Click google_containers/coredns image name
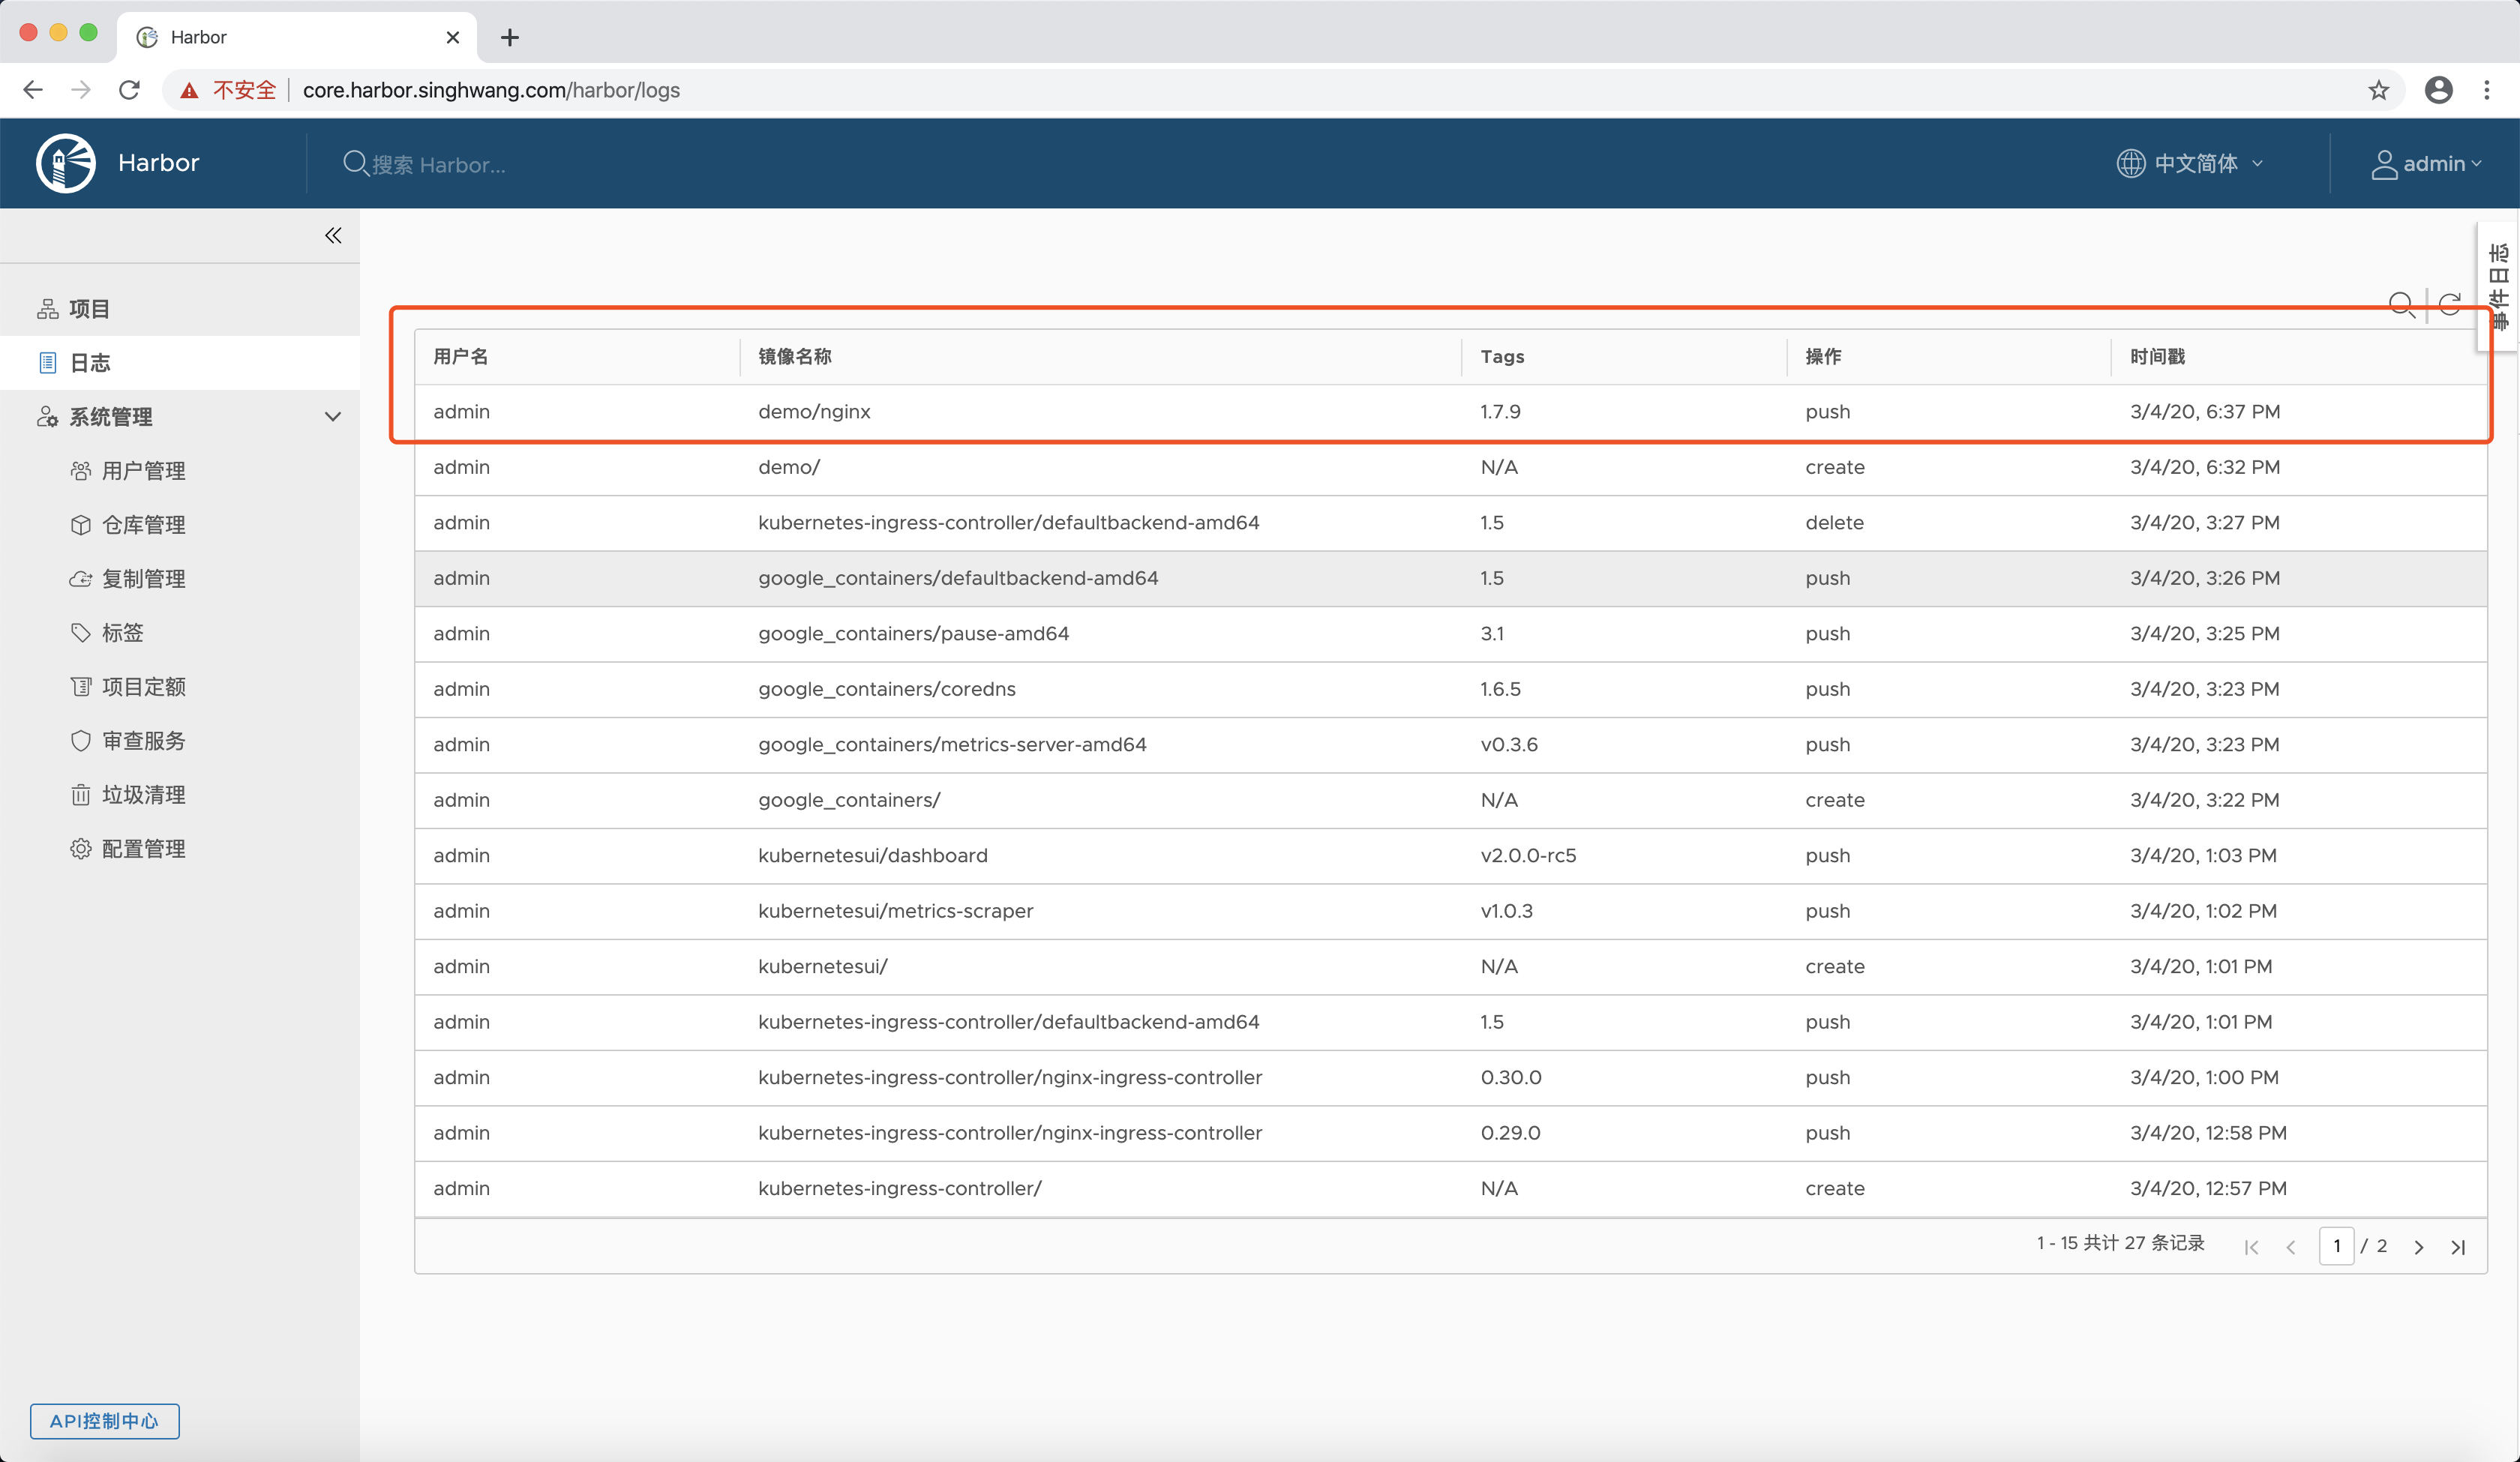The image size is (2520, 1462). pos(886,689)
